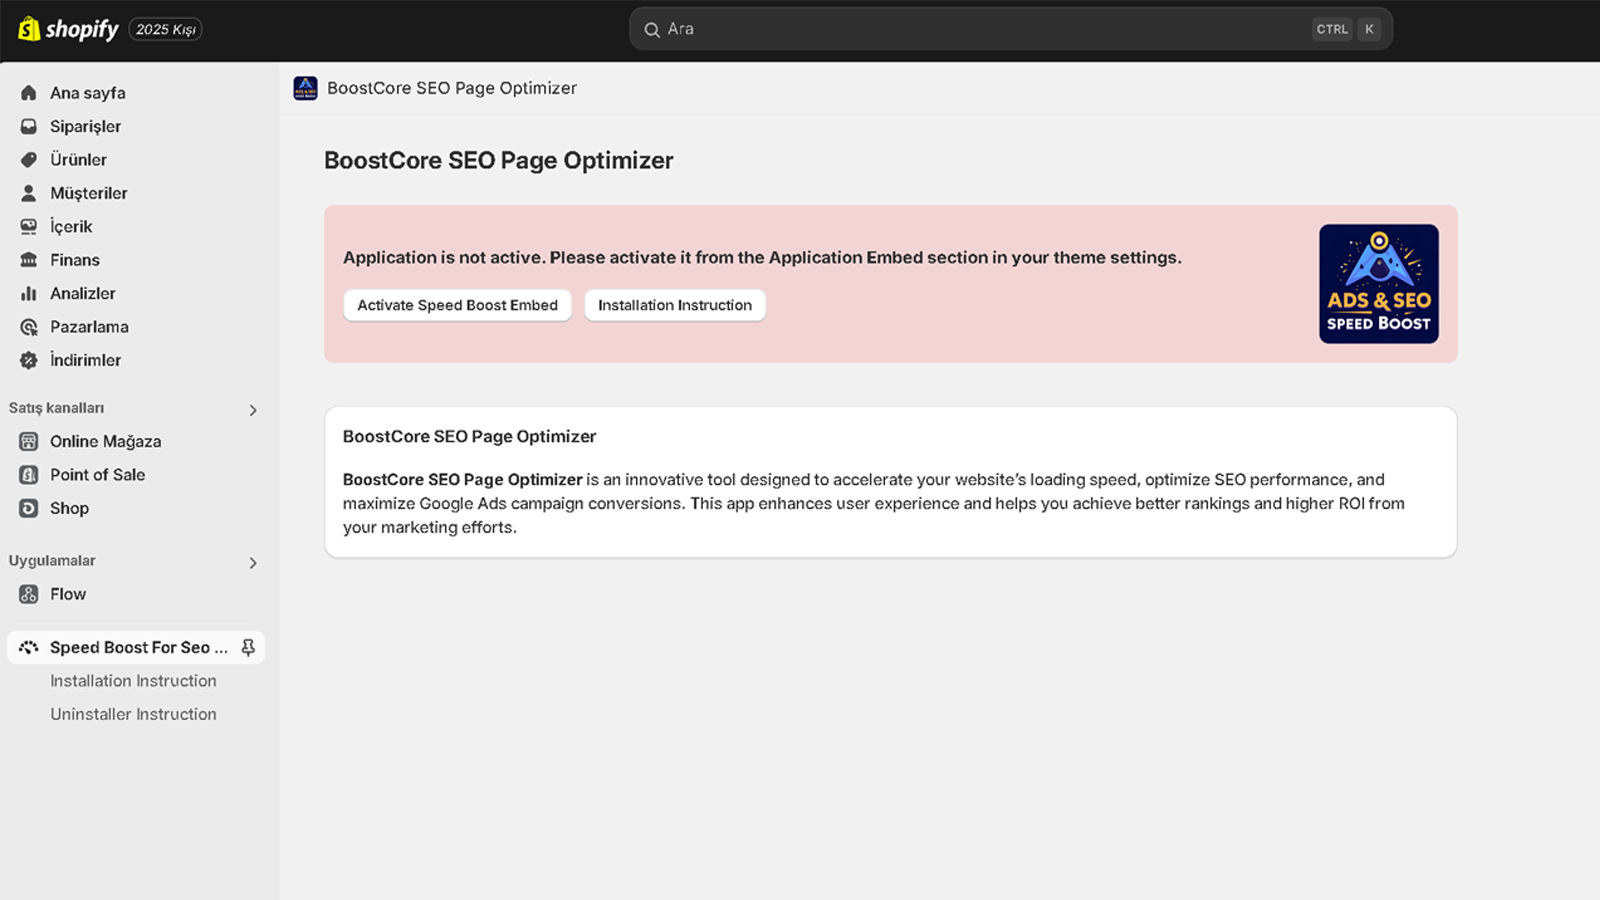Select the Pazarlama icon
This screenshot has height=900, width=1600.
pyautogui.click(x=27, y=326)
